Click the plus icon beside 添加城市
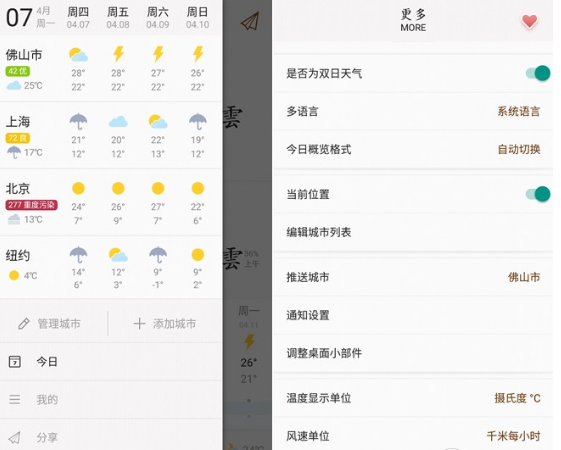This screenshot has width=561, height=450. (x=139, y=324)
